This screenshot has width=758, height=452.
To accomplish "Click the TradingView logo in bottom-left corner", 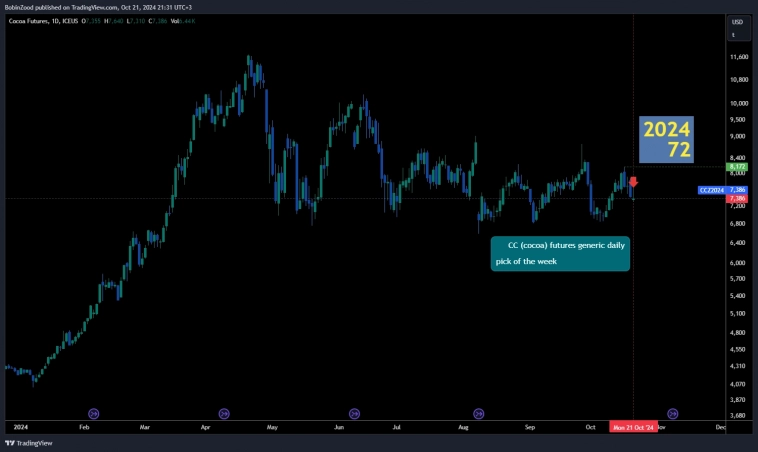I will pyautogui.click(x=29, y=442).
